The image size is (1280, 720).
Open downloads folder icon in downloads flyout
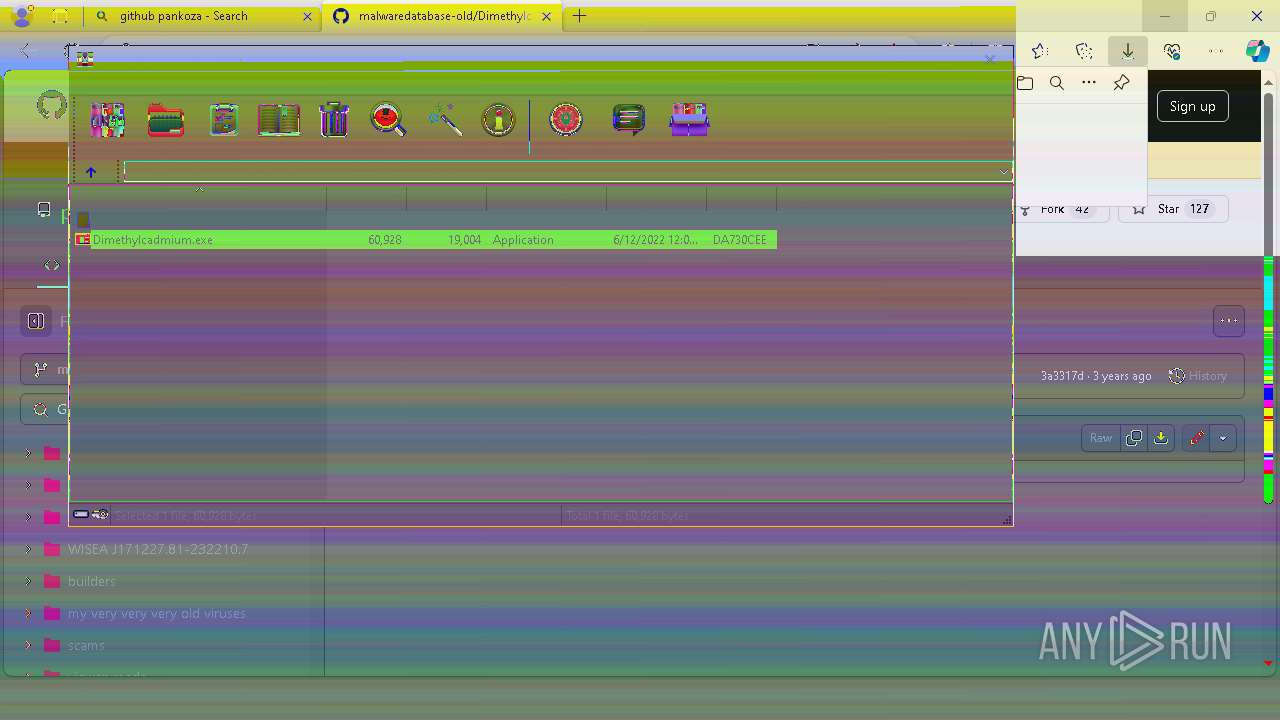click(x=1025, y=83)
